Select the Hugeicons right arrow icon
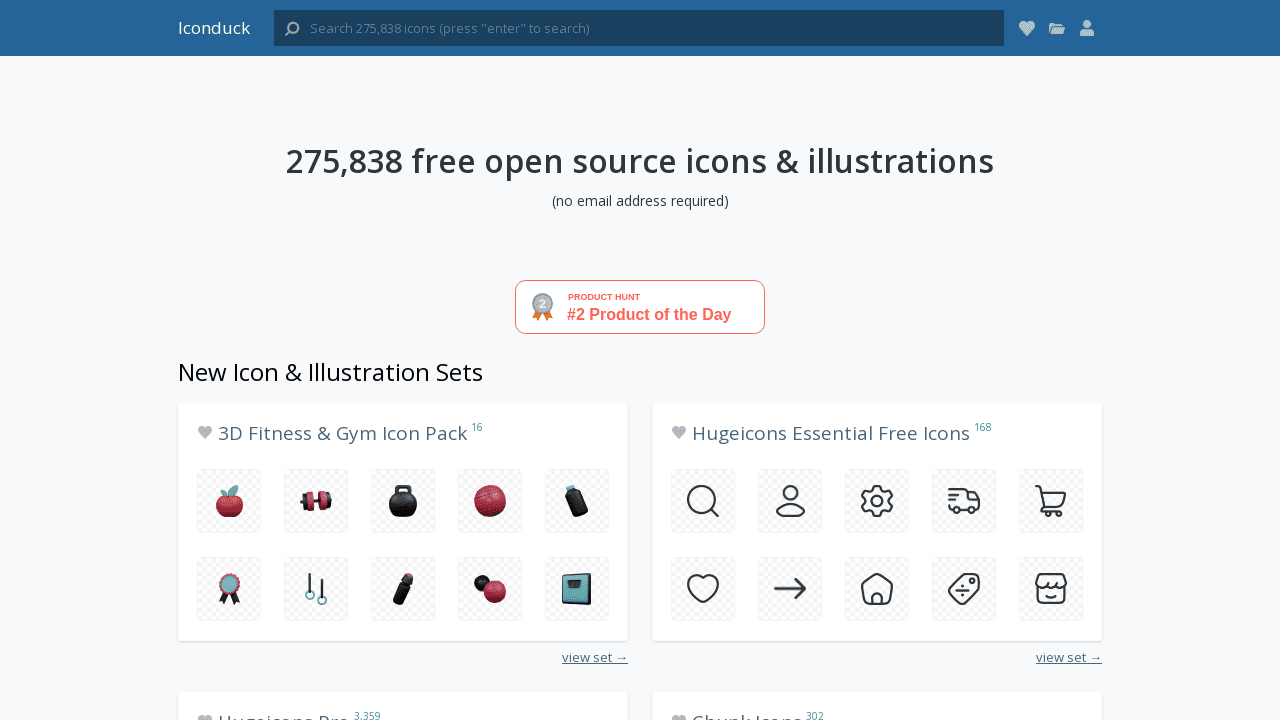The height and width of the screenshot is (720, 1280). pos(790,589)
